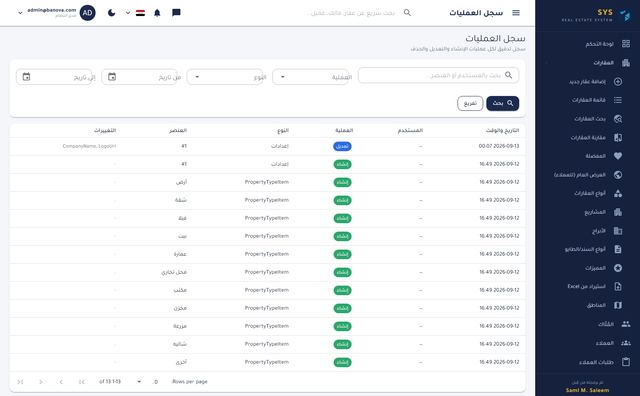This screenshot has height=396, width=640.
Task: Open the language flag dropdown
Action: (136, 13)
